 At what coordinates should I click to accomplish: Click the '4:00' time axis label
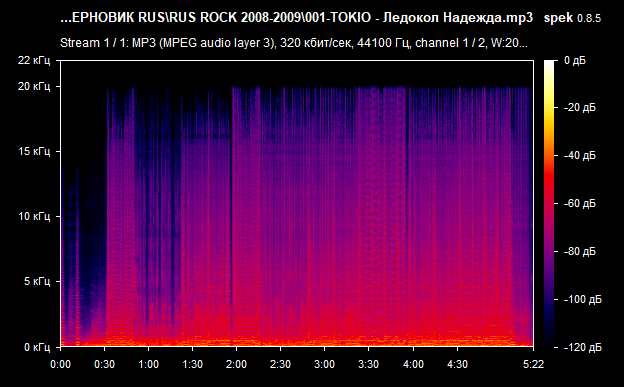[413, 364]
